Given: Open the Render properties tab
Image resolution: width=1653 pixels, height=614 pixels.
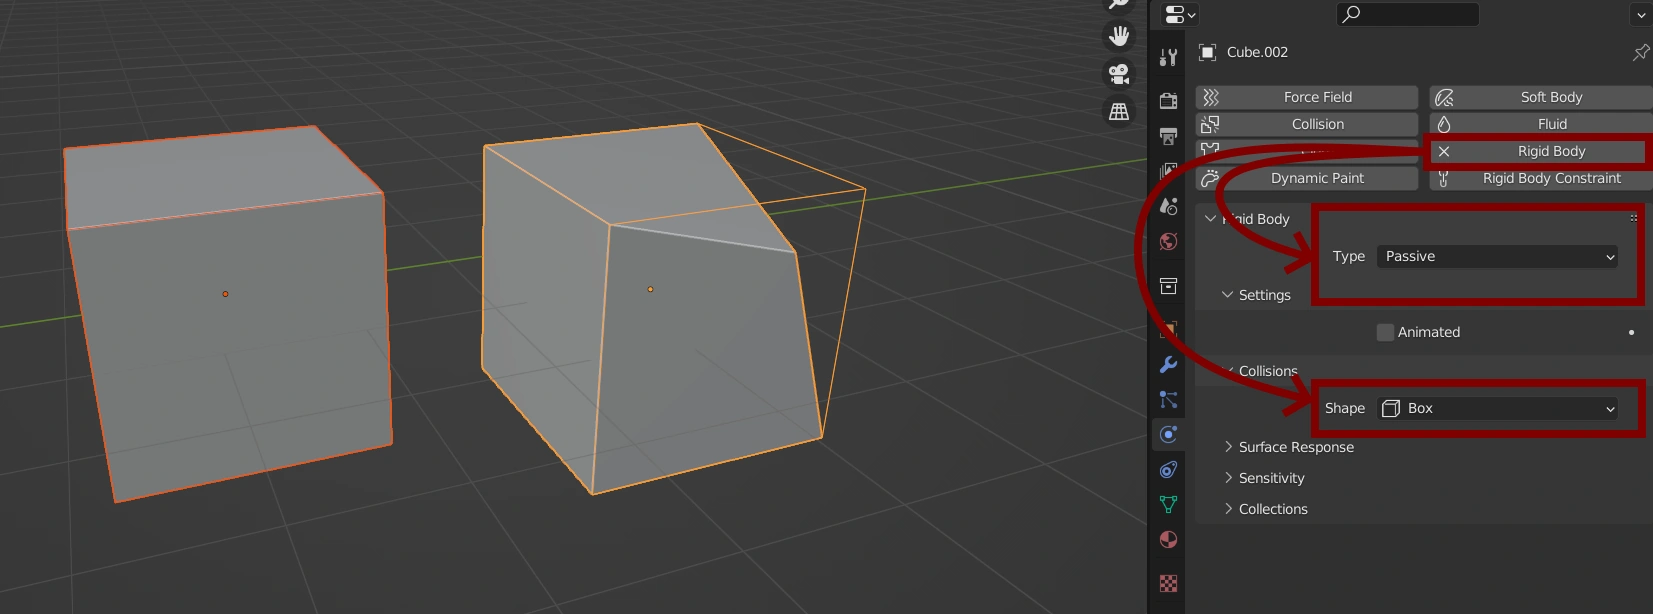Looking at the screenshot, I should click(x=1168, y=100).
